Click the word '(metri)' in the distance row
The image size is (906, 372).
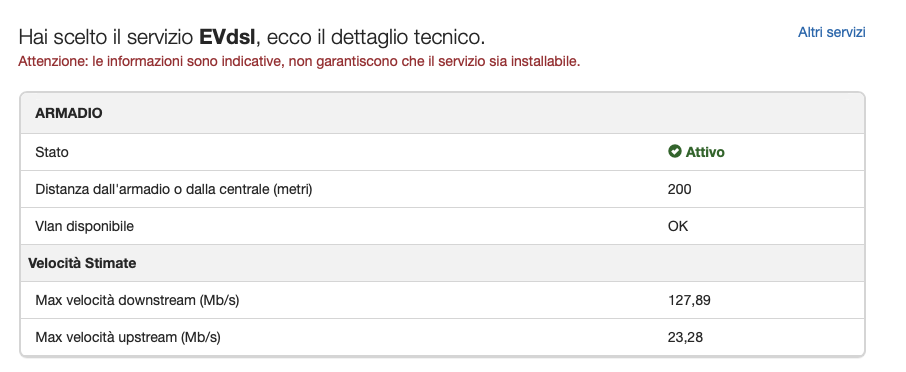tap(293, 189)
